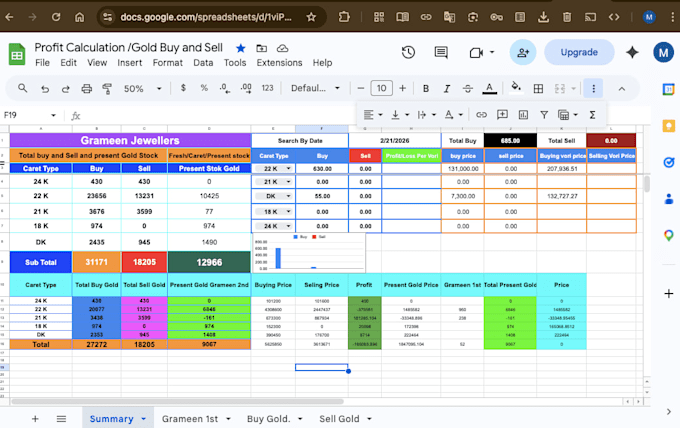
Task: Redo the last action
Action: tap(65, 89)
